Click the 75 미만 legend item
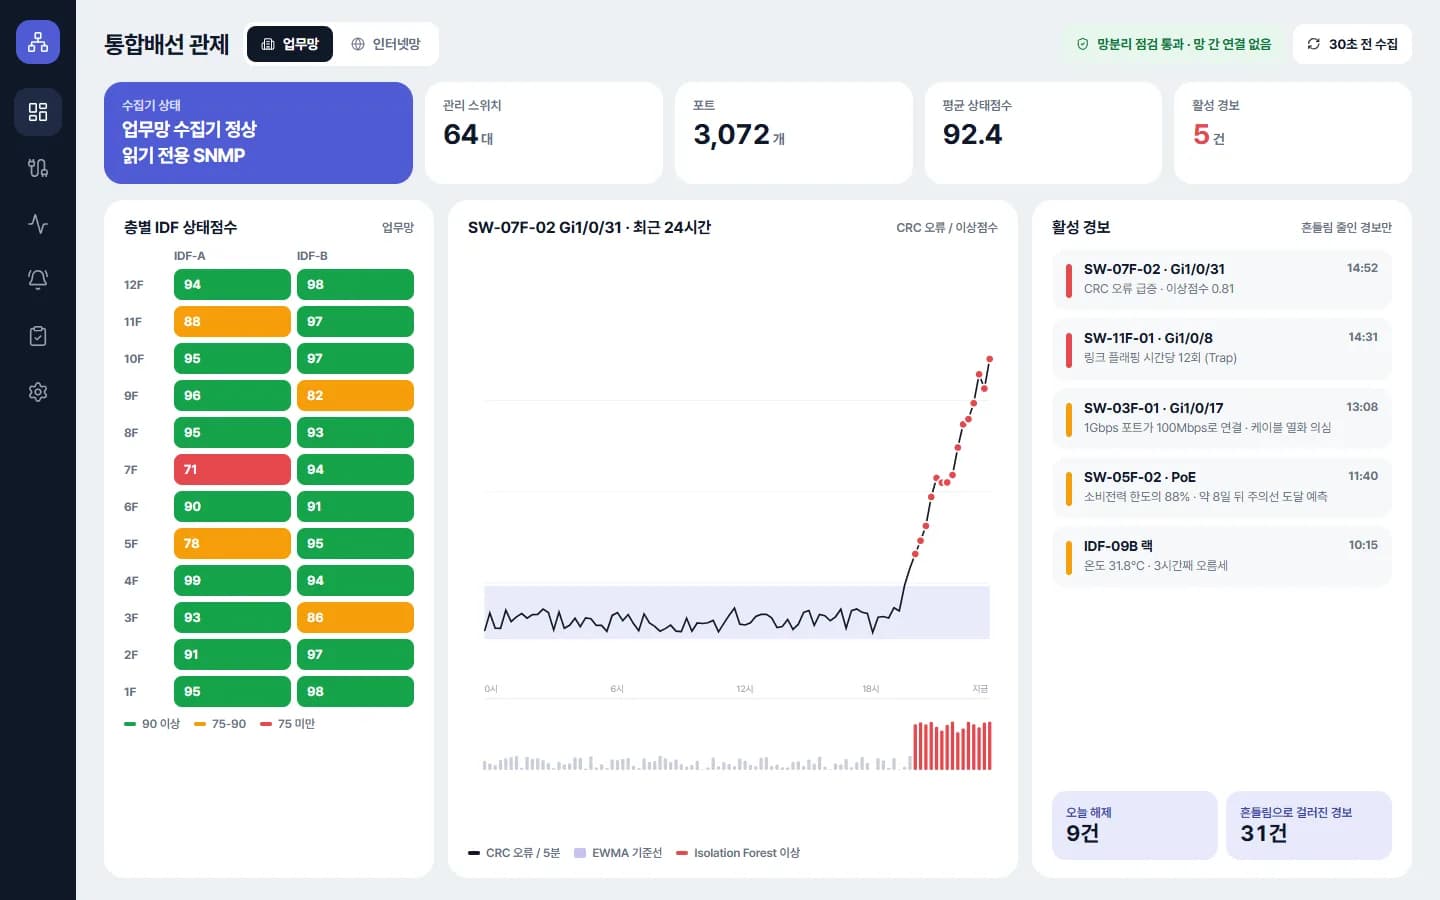The width and height of the screenshot is (1440, 900). click(288, 724)
